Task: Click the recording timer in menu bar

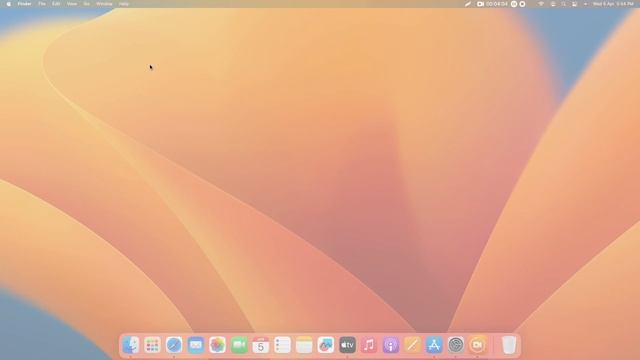Action: 497,4
